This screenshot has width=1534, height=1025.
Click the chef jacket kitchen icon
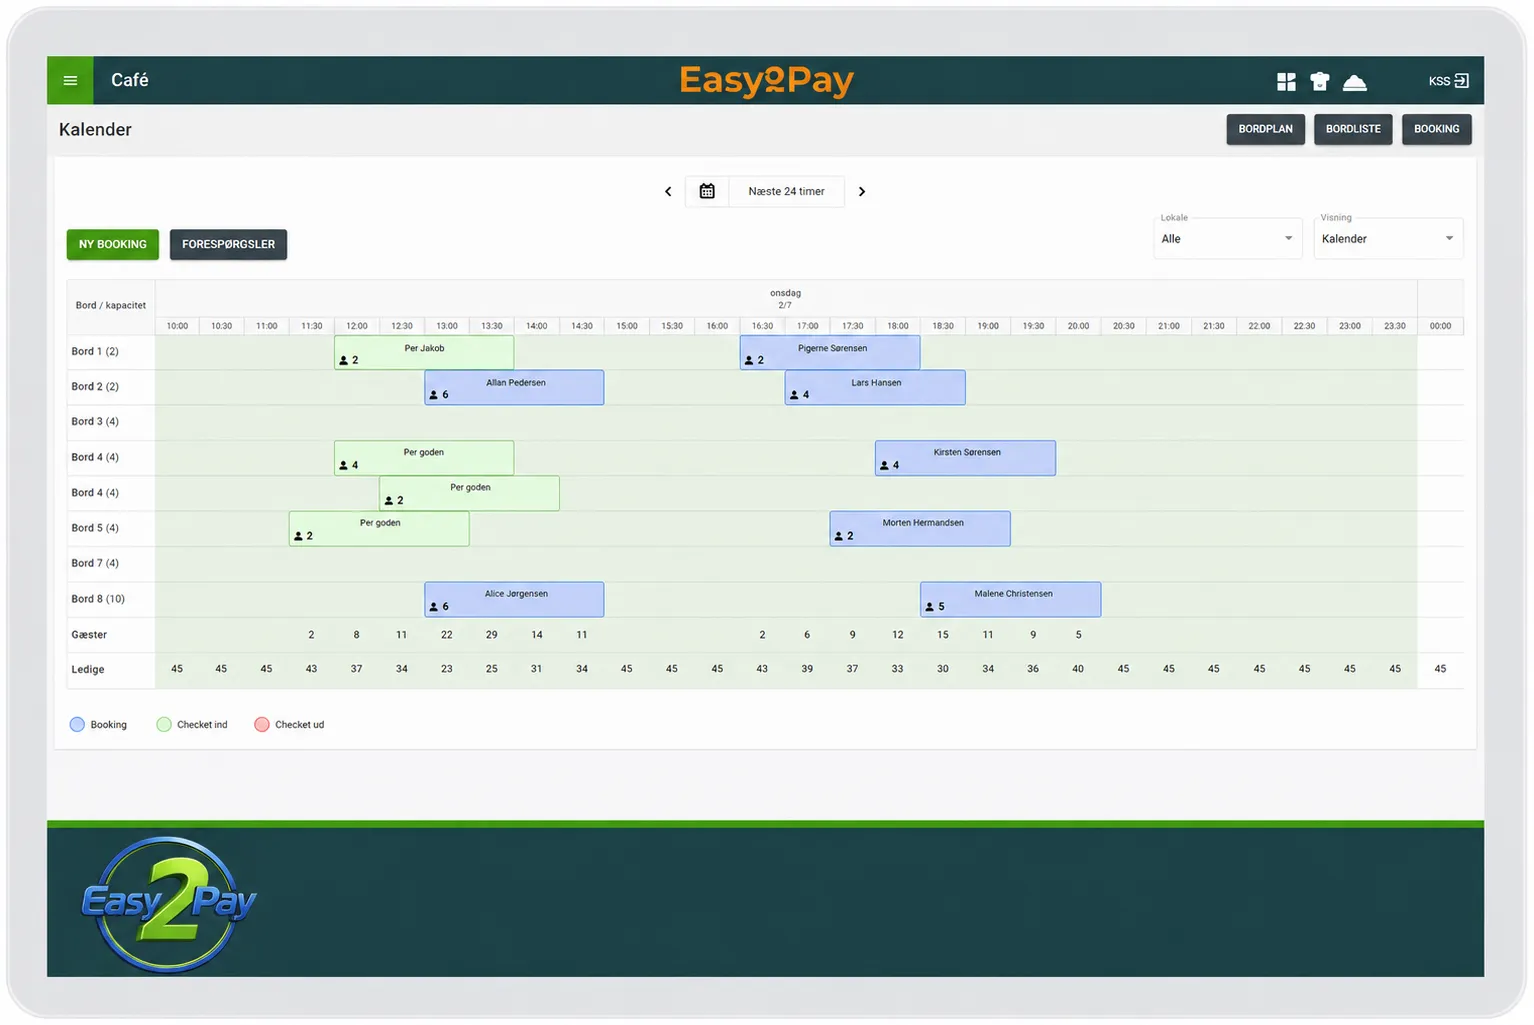pyautogui.click(x=1320, y=81)
